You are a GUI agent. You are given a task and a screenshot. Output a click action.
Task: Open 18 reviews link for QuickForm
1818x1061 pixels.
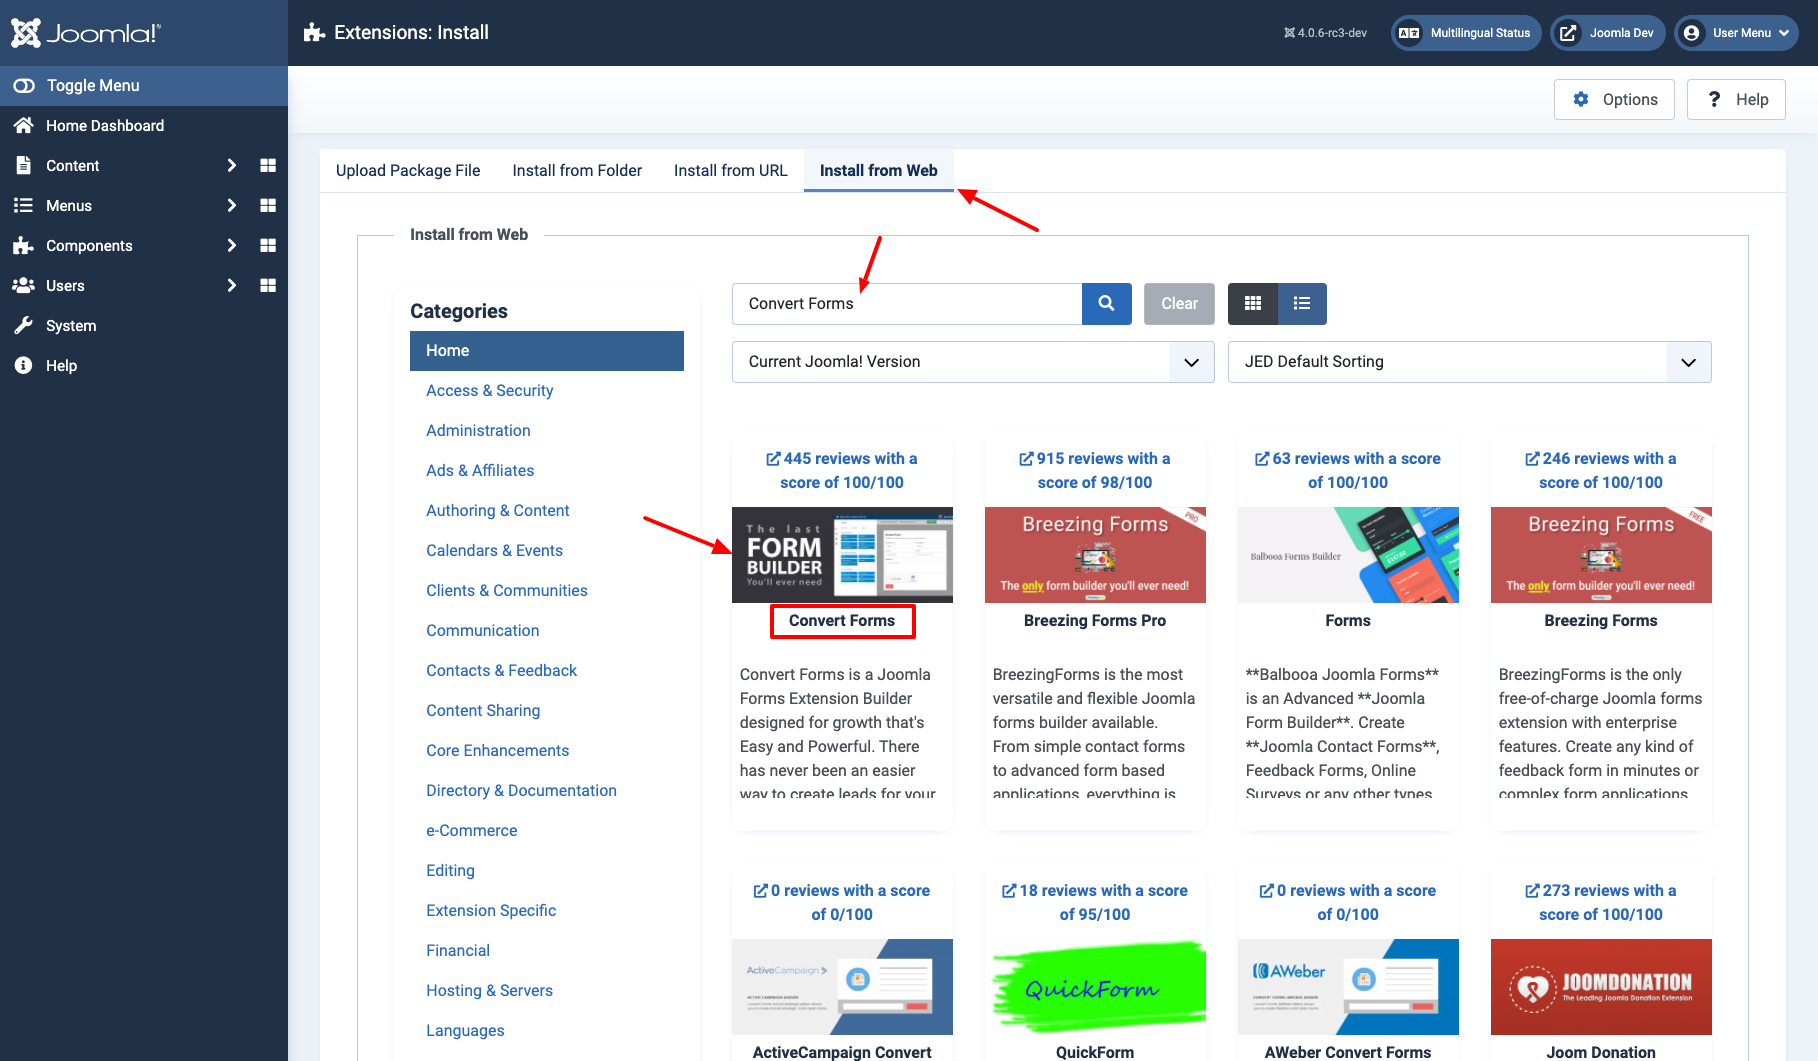coord(1095,903)
